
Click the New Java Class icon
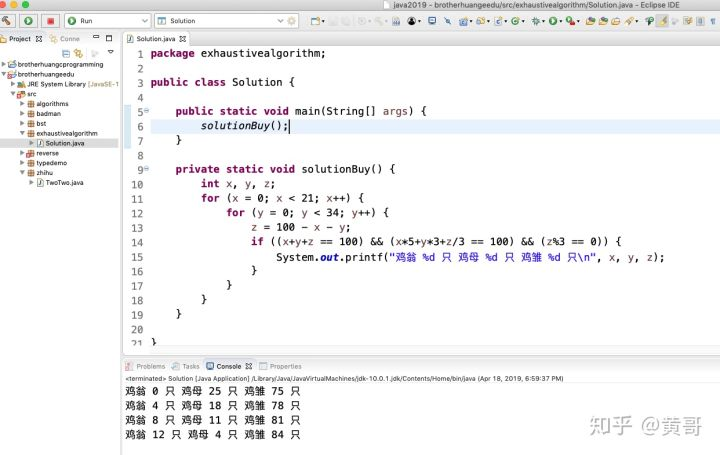click(514, 21)
